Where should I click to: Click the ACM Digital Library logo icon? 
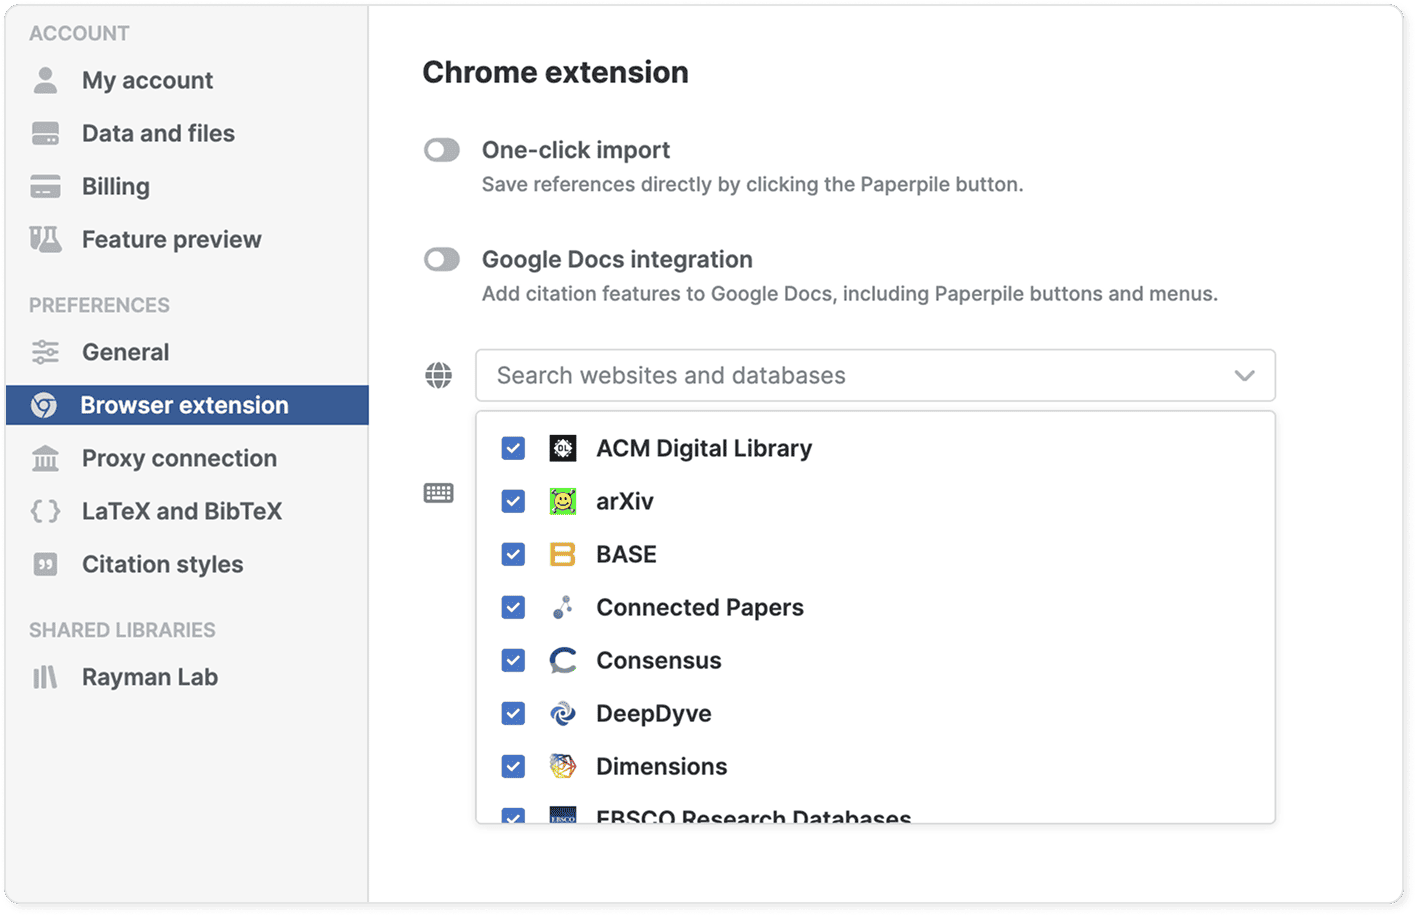click(563, 448)
